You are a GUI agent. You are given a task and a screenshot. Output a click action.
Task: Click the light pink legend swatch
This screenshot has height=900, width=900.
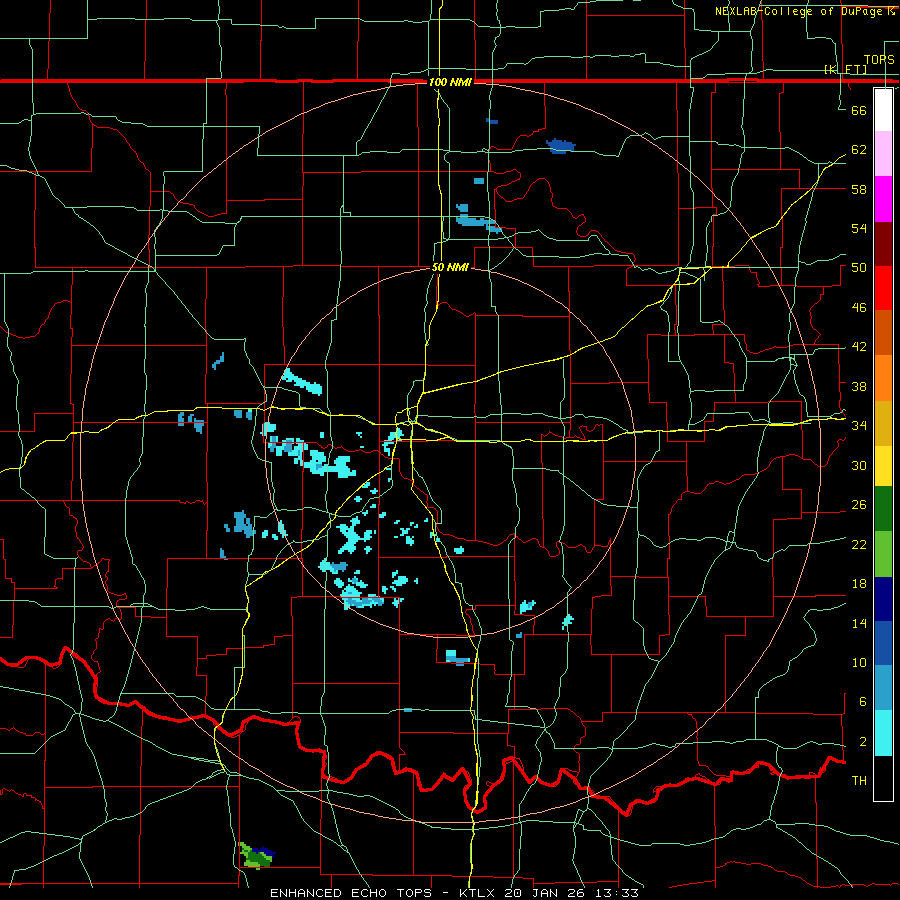click(883, 154)
